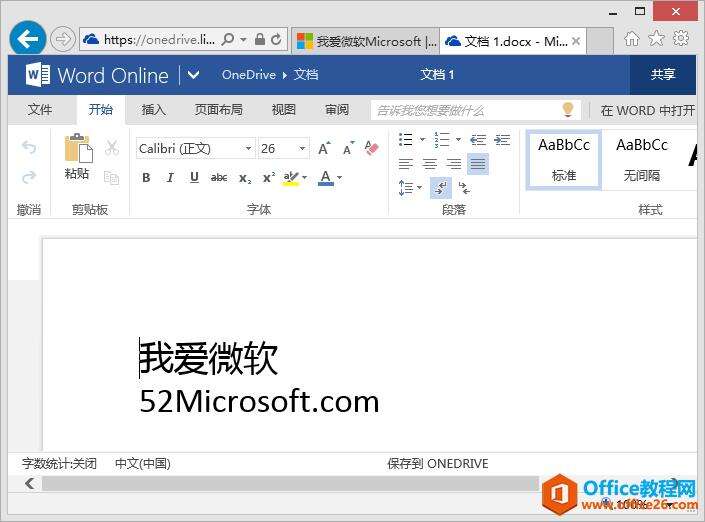Decrease paragraph indent
705x522 pixels.
(477, 140)
